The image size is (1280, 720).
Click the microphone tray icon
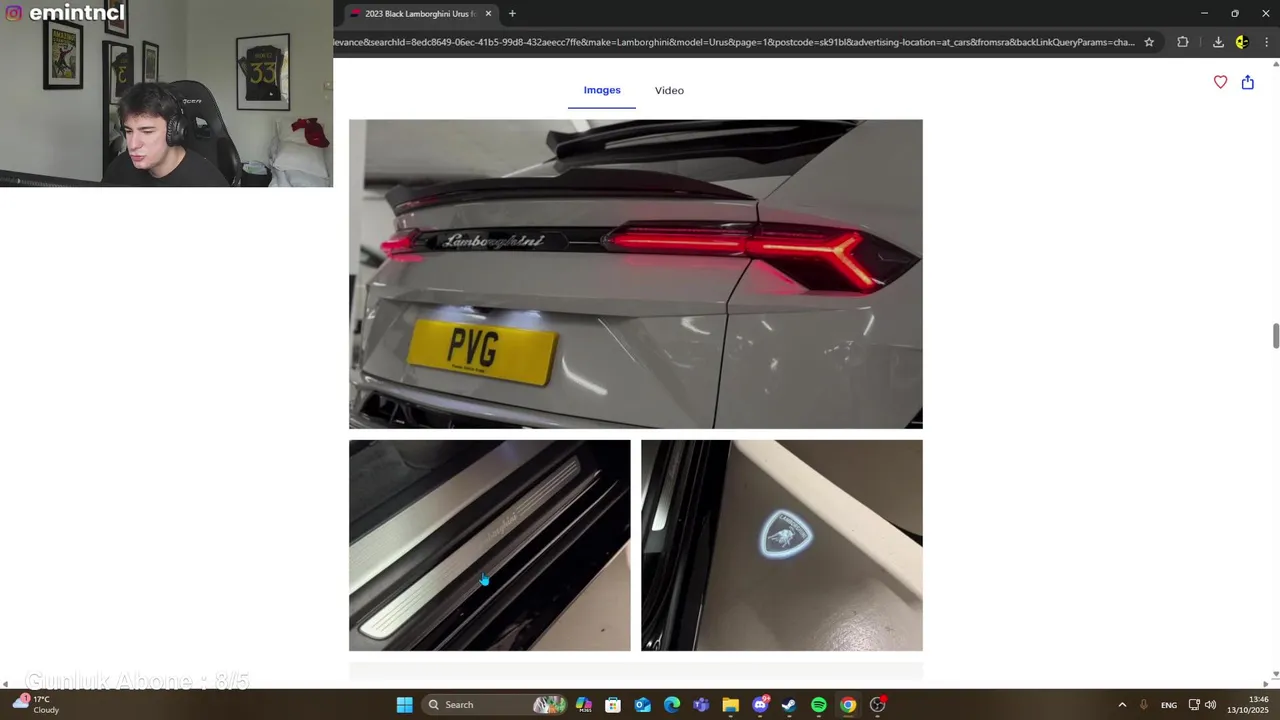pyautogui.click(x=1144, y=705)
